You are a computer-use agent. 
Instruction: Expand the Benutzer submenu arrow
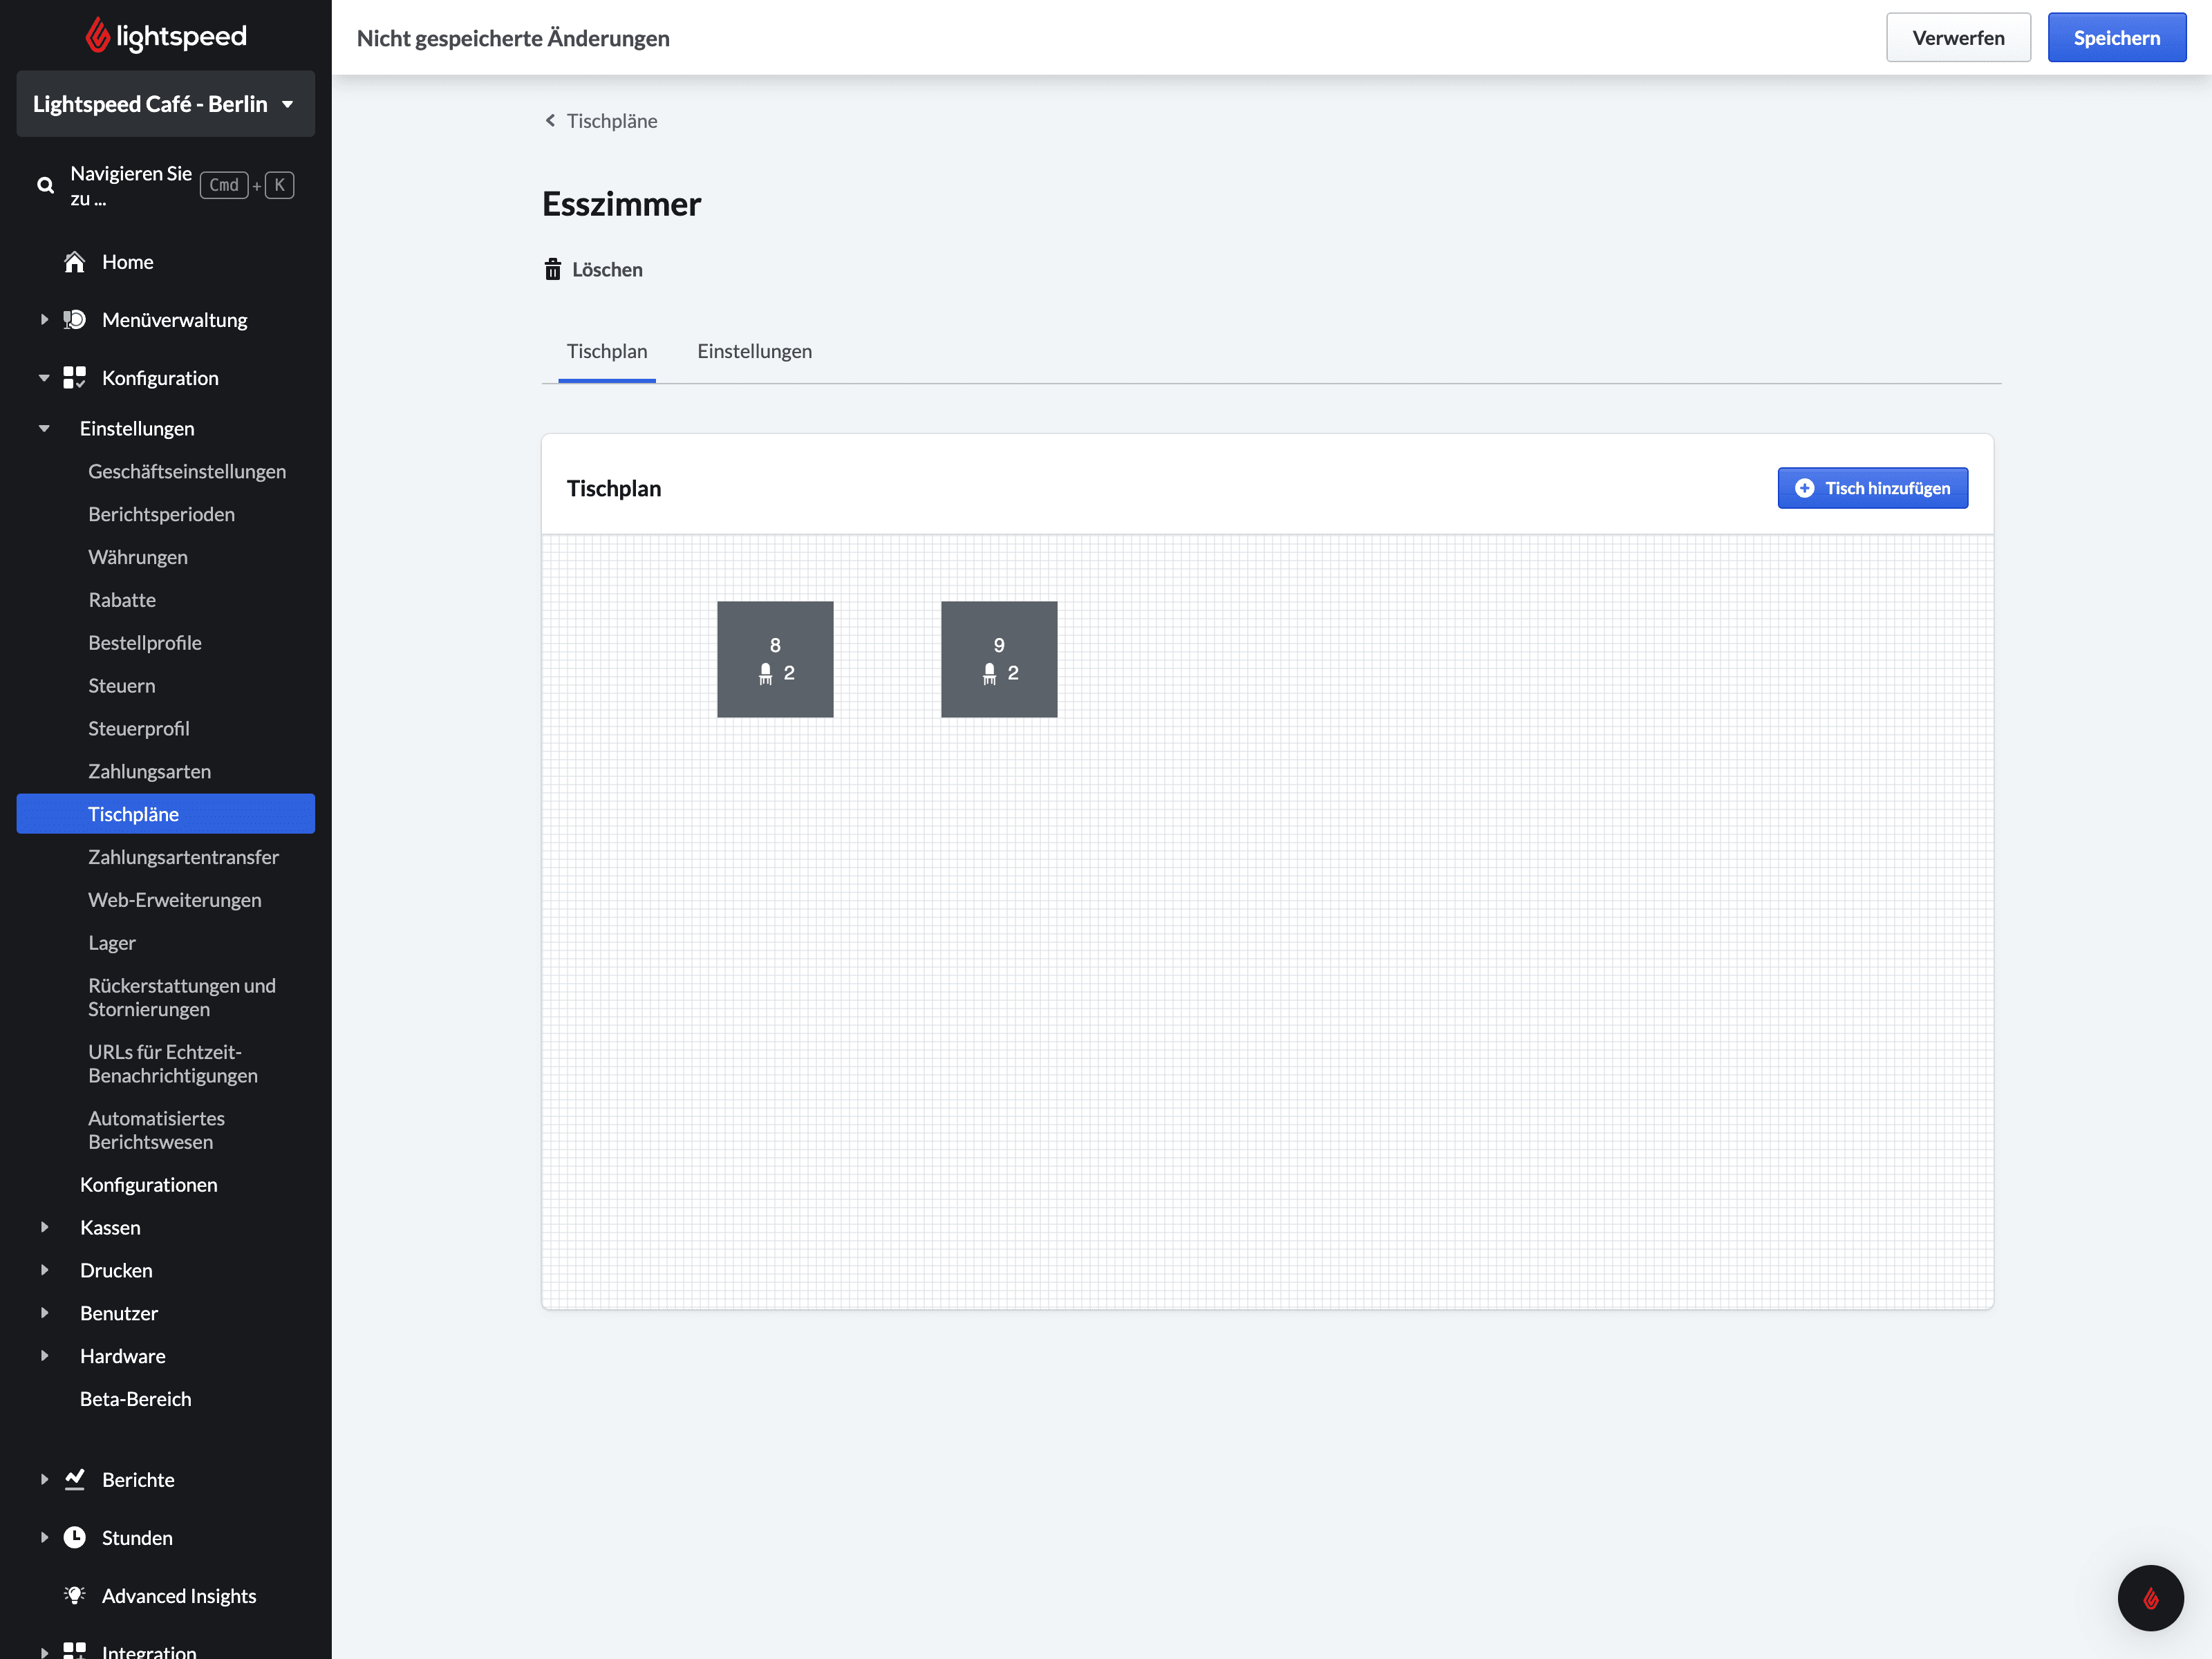[44, 1313]
